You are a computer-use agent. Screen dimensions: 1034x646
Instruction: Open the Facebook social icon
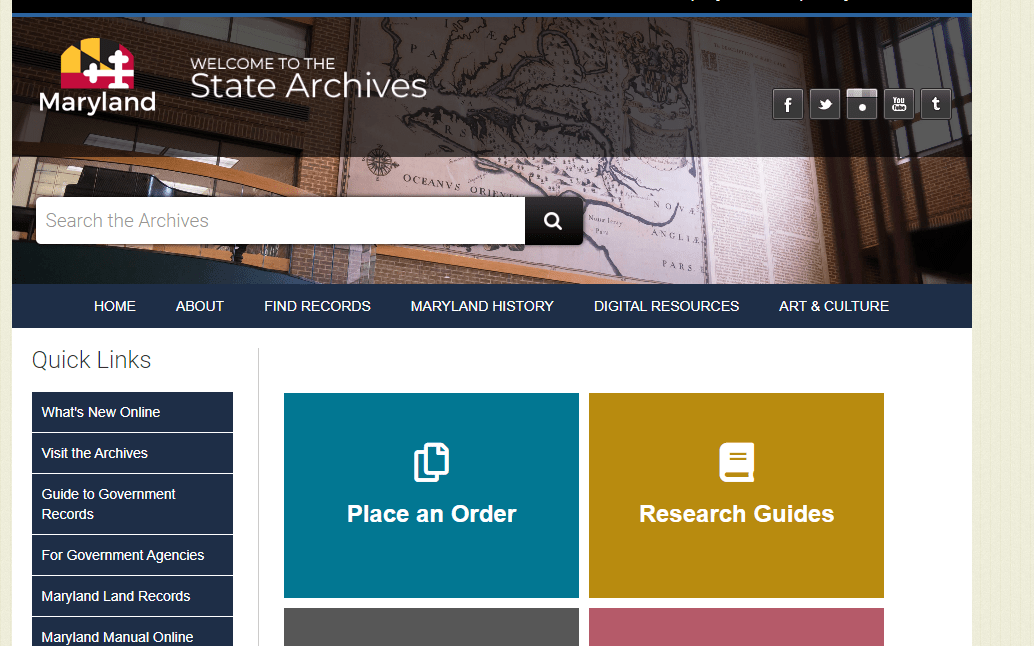(787, 104)
